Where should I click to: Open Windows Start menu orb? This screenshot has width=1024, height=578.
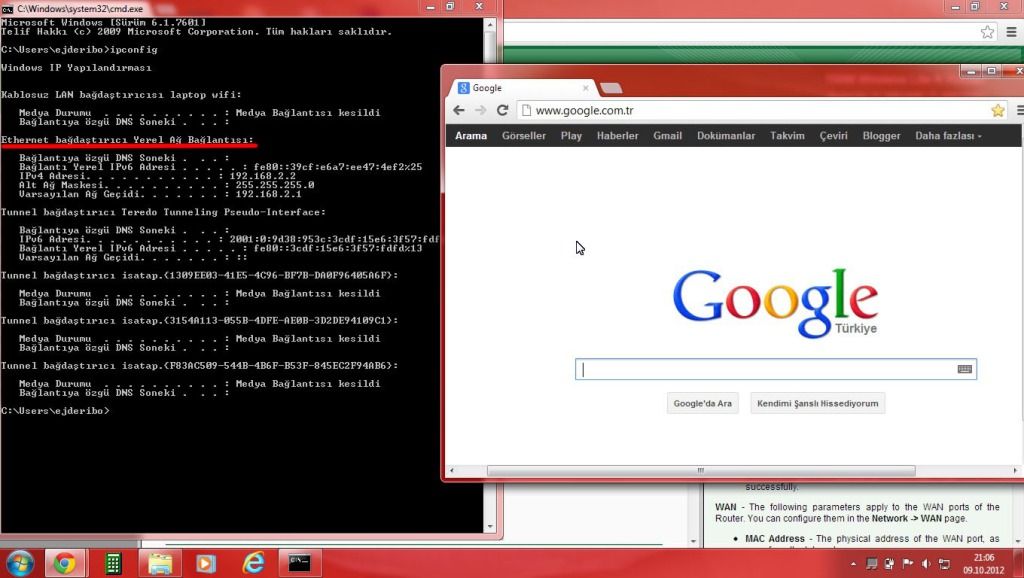click(x=20, y=563)
